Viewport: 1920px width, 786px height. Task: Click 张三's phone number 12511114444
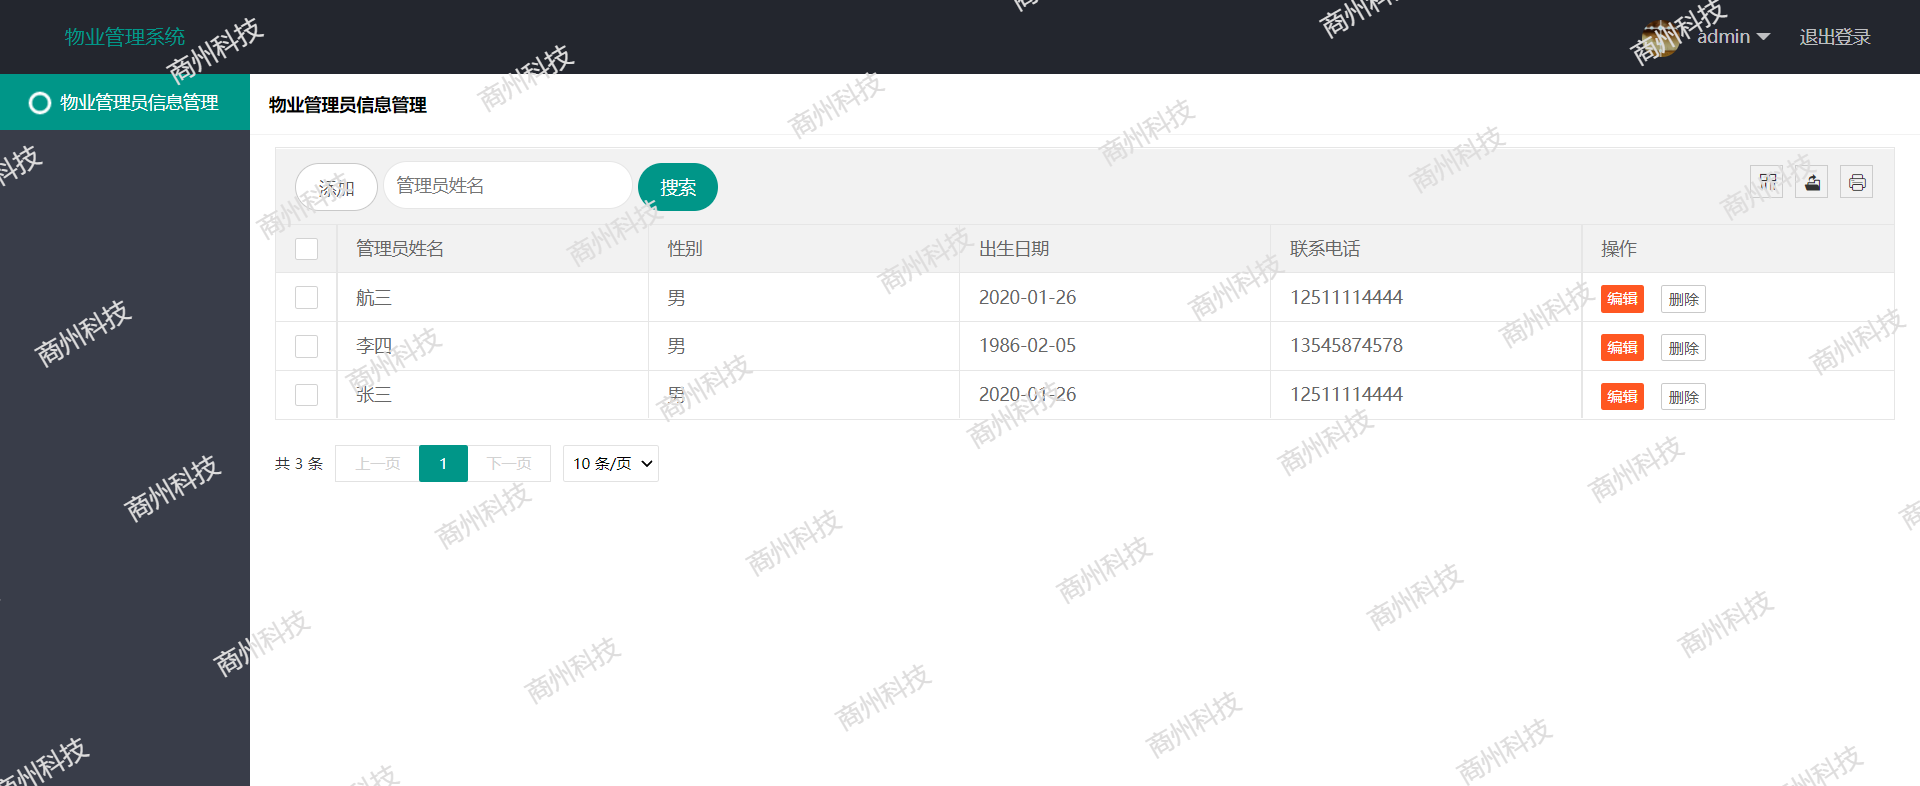click(1346, 395)
